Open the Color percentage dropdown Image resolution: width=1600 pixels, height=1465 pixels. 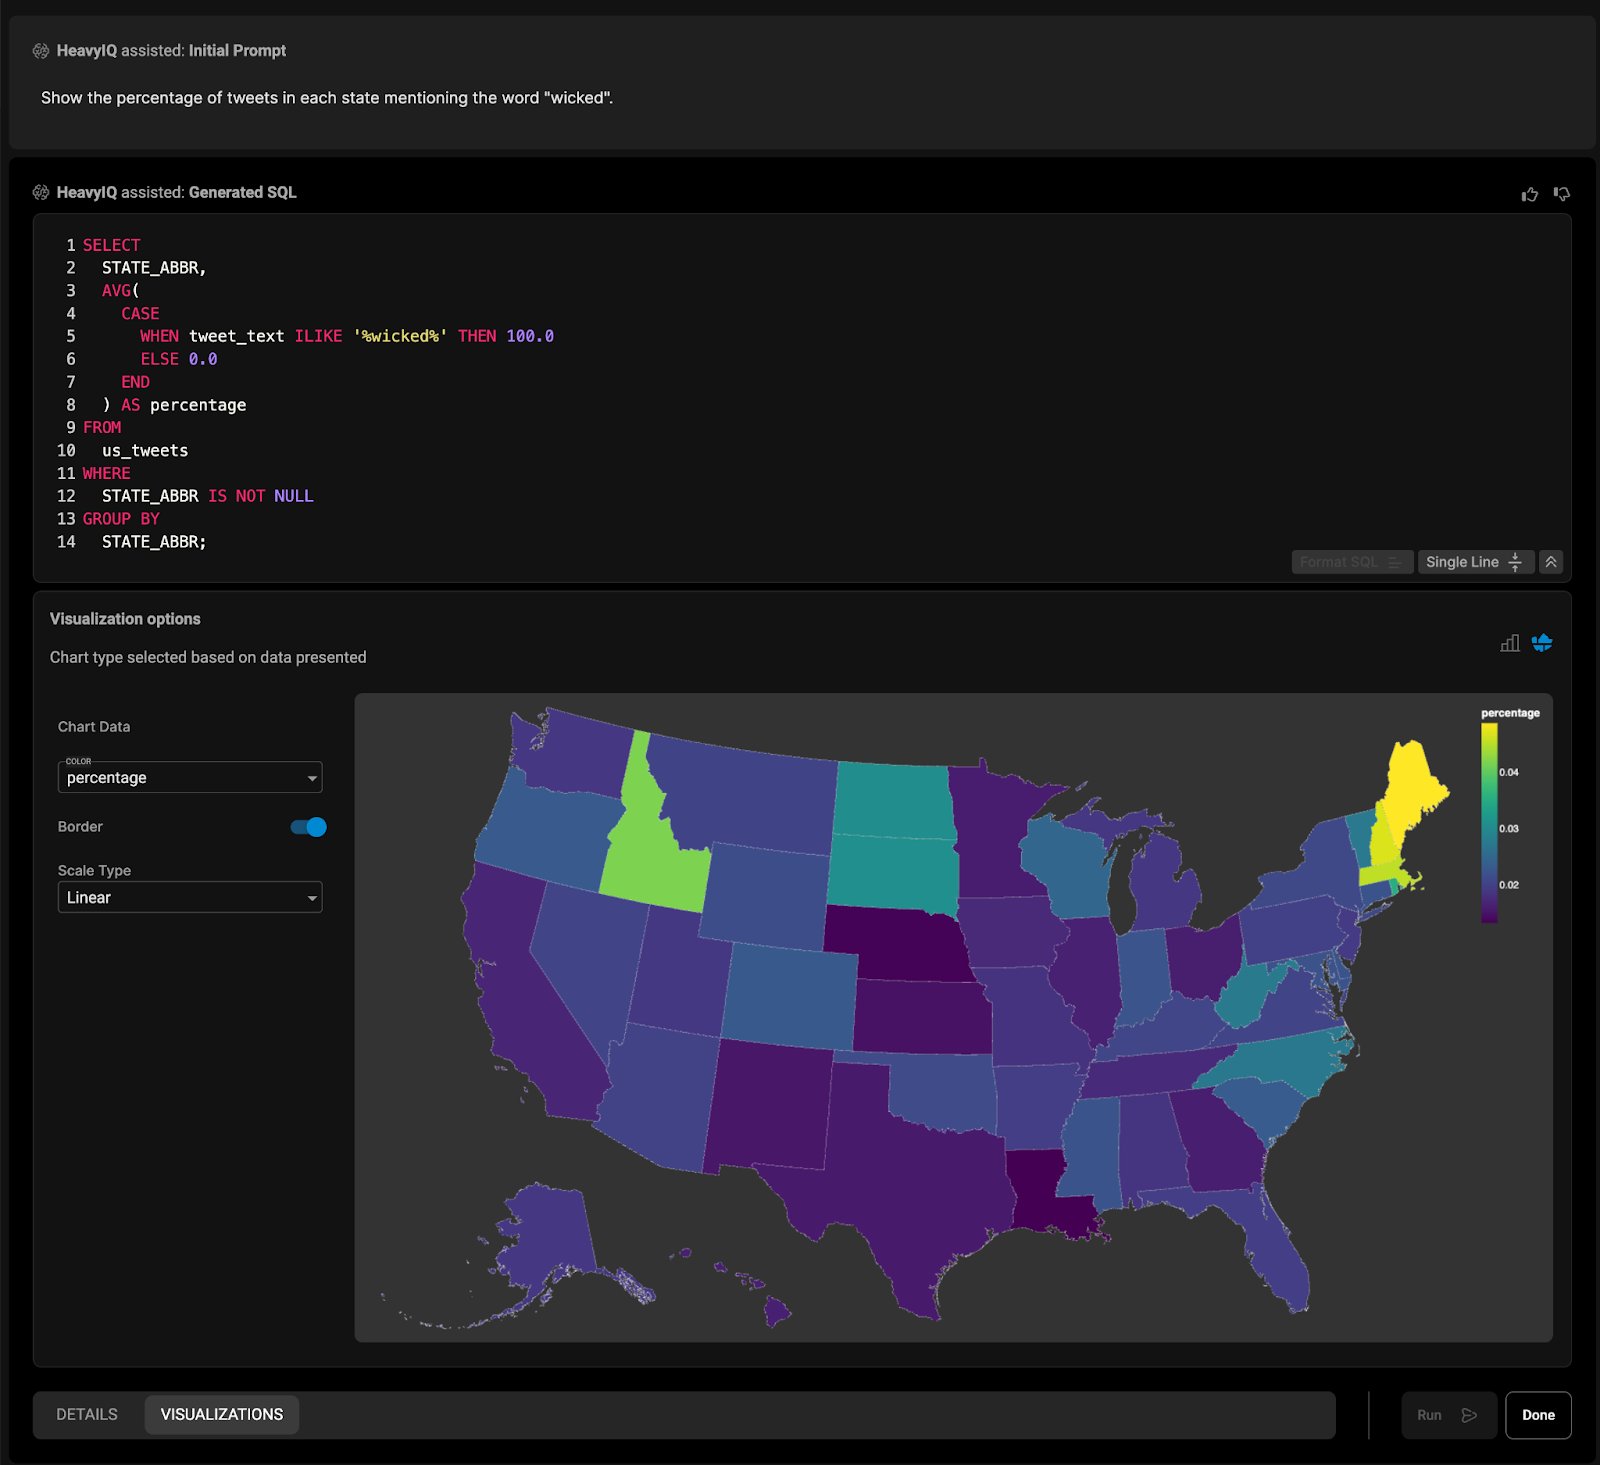click(190, 777)
